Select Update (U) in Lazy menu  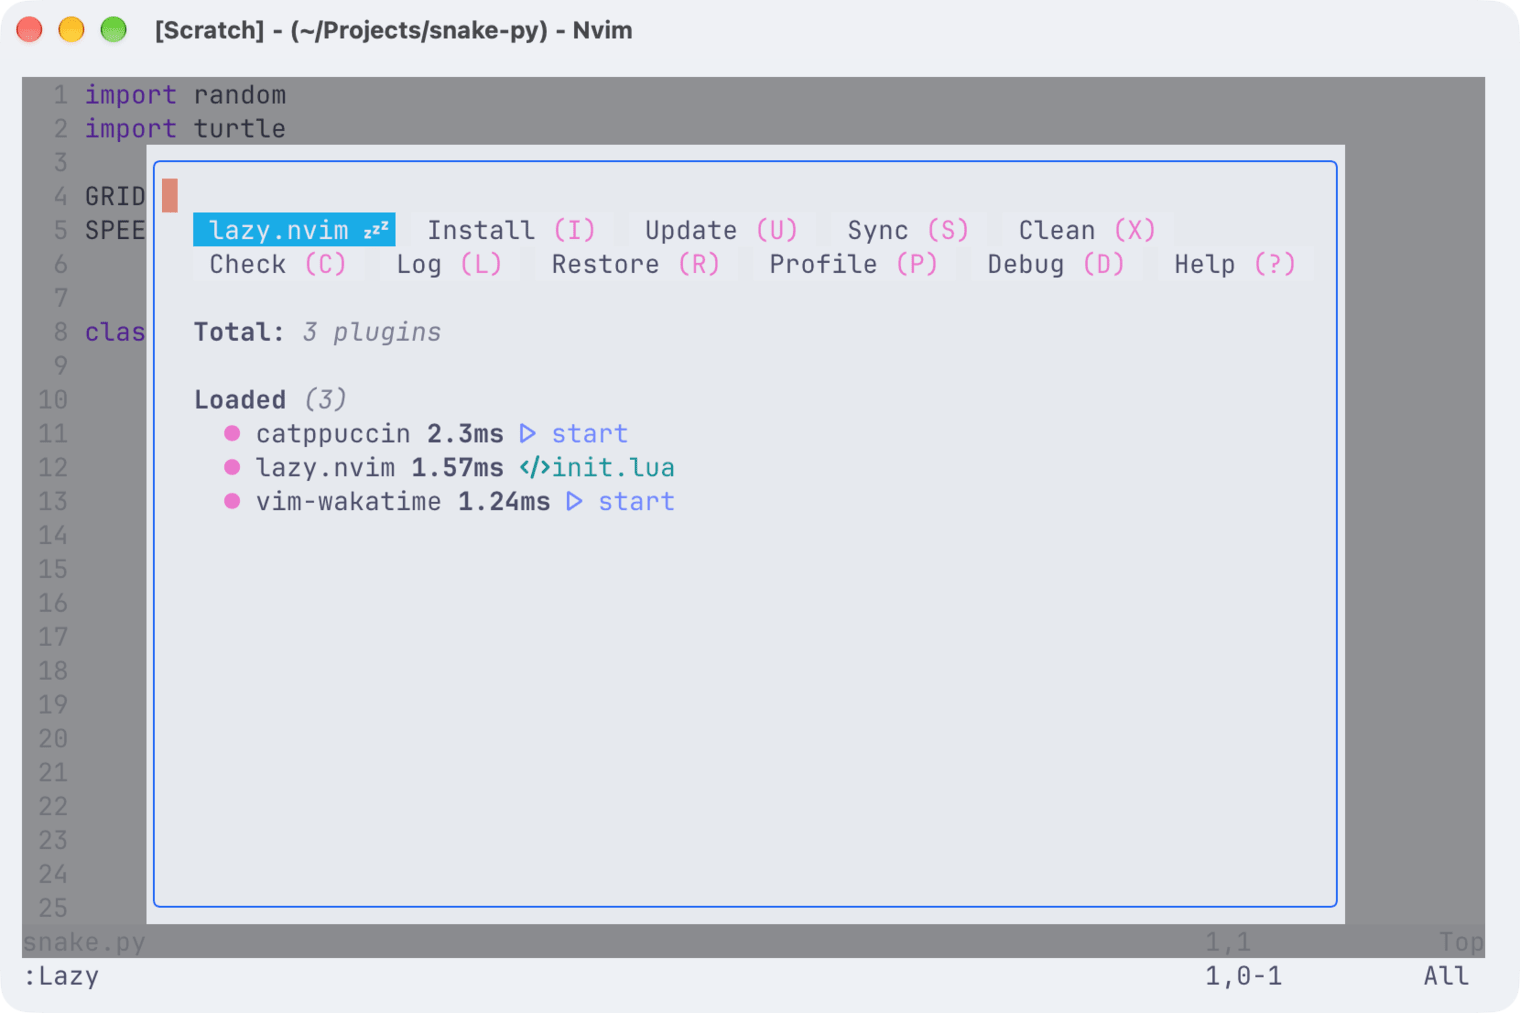(721, 230)
